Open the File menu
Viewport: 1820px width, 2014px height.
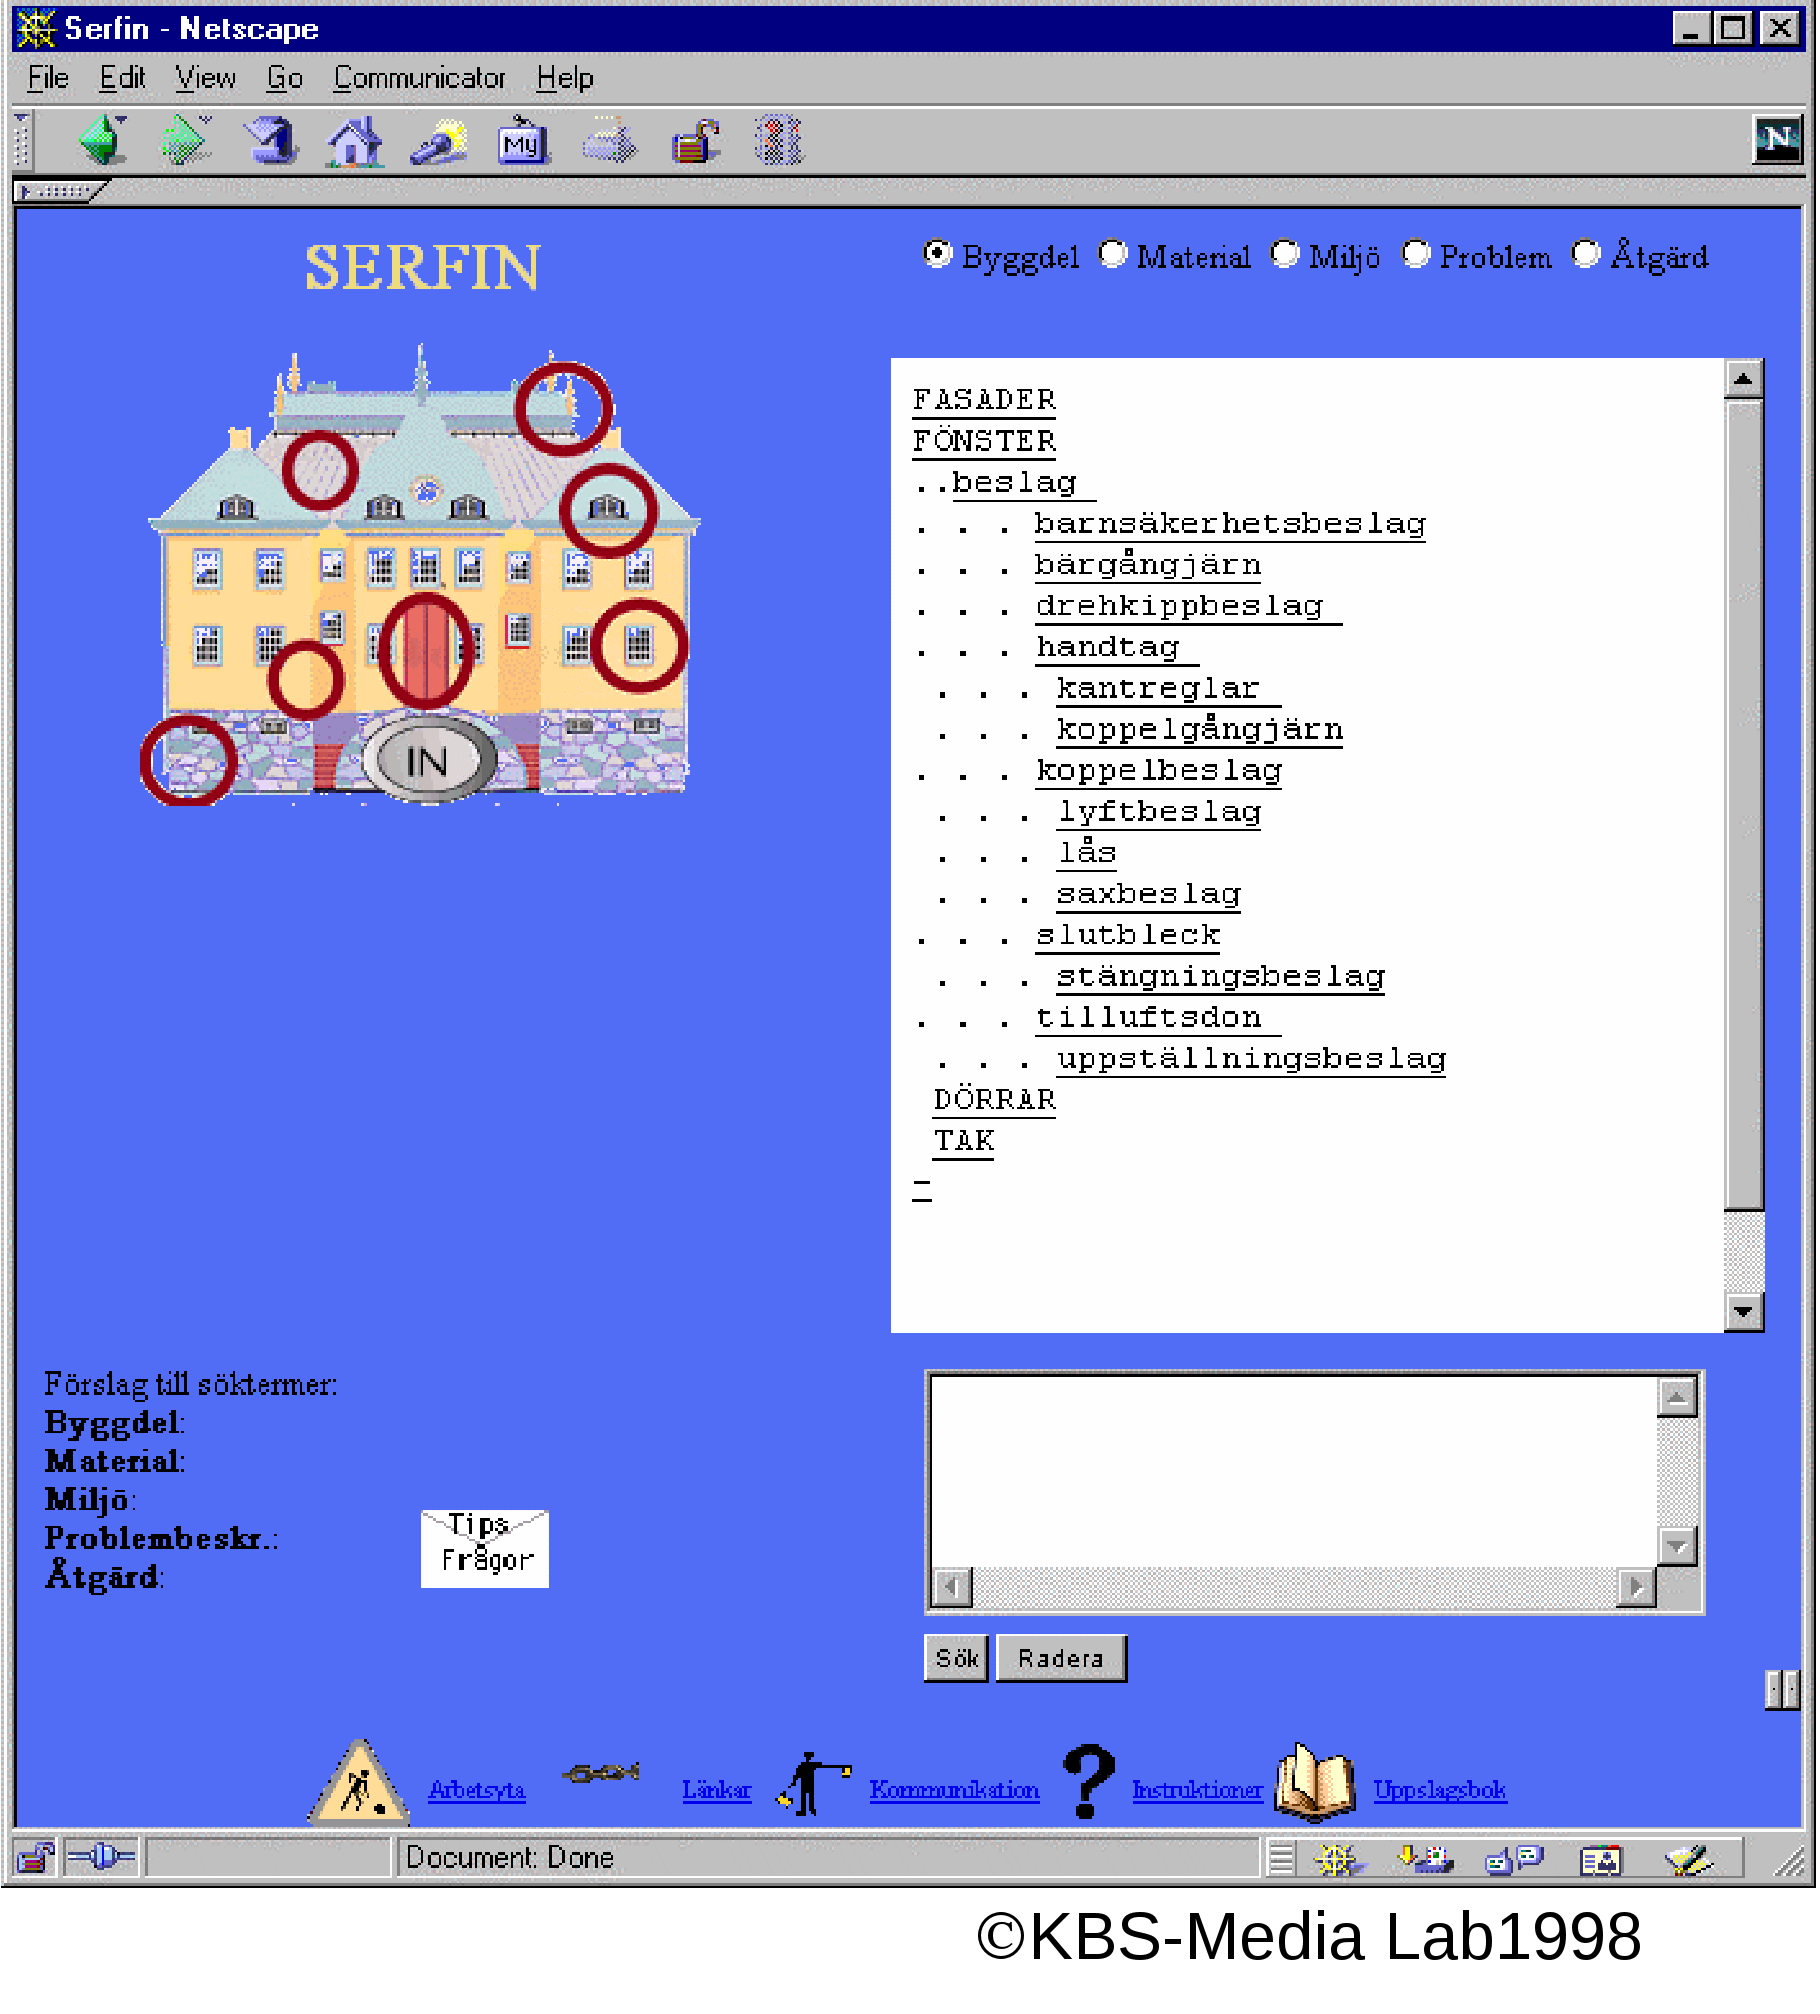click(48, 78)
